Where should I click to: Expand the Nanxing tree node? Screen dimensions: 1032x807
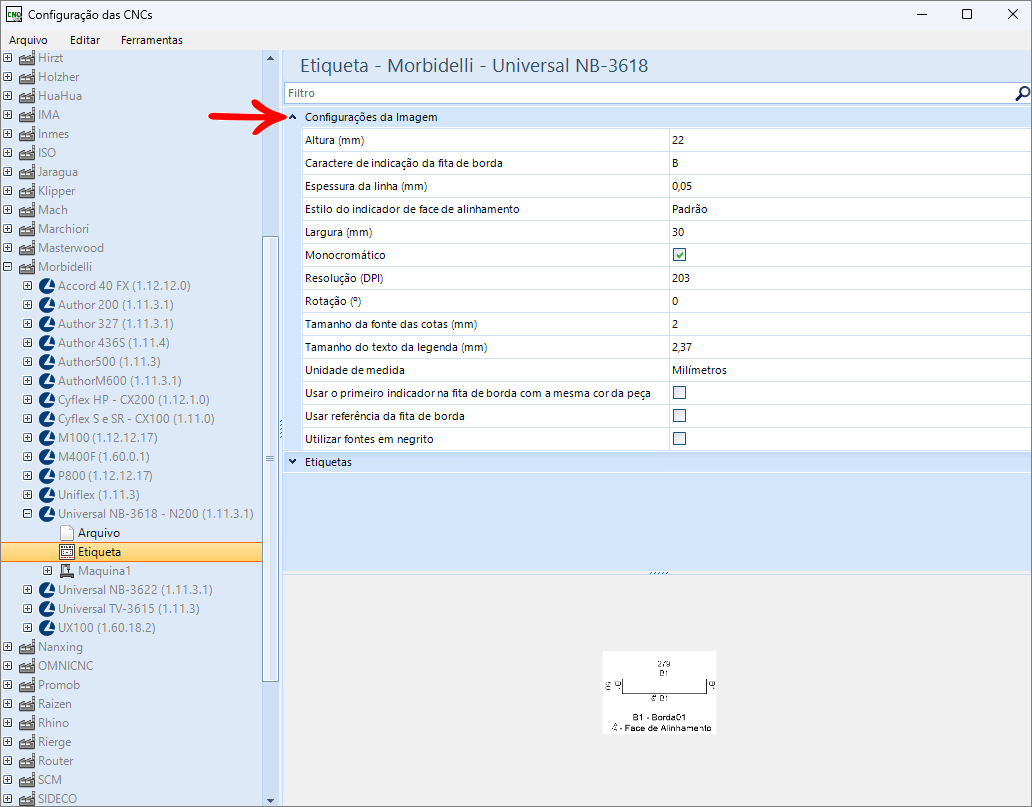tap(8, 647)
